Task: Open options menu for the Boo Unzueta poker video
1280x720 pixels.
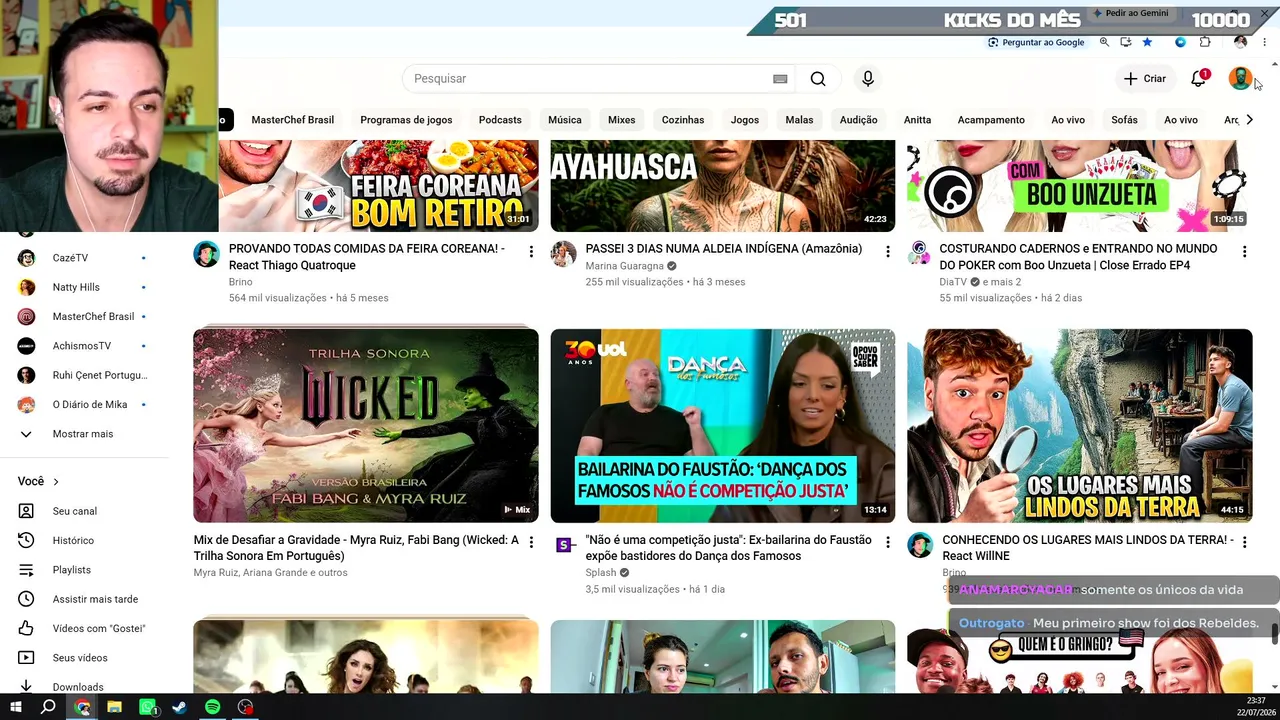Action: (x=1245, y=252)
